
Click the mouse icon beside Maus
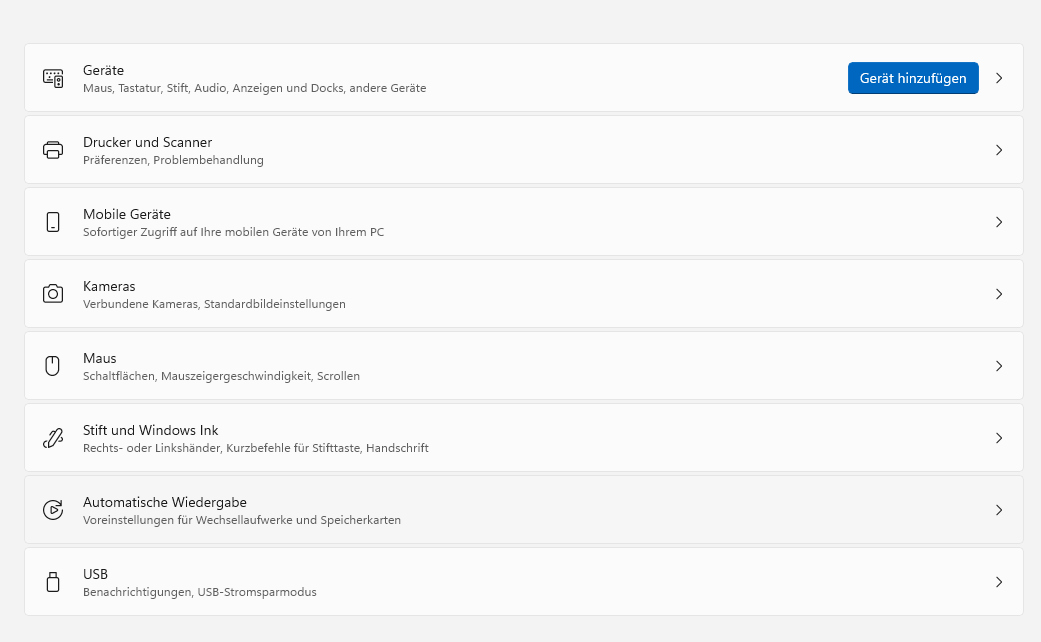(53, 366)
